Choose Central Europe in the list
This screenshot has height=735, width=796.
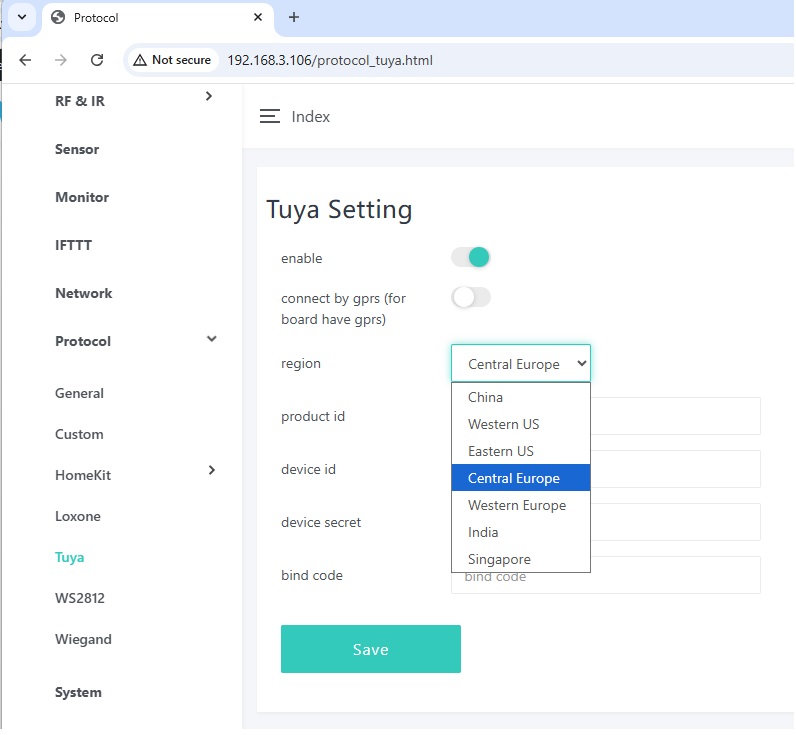[520, 478]
